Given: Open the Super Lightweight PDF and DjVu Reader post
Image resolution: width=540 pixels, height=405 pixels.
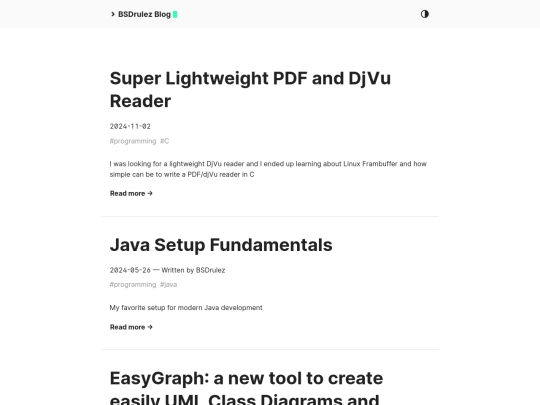Looking at the screenshot, I should coord(250,90).
